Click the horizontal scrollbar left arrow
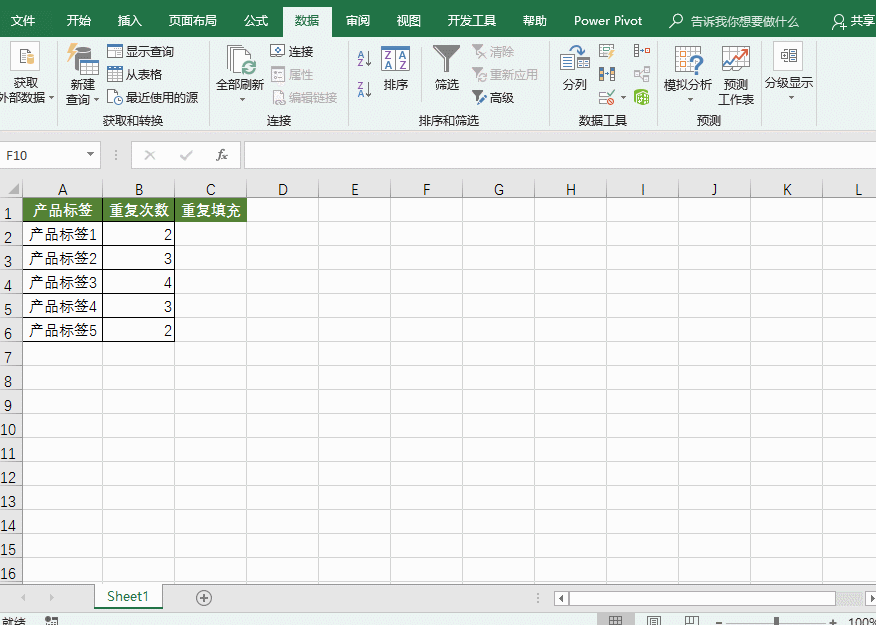Viewport: 876px width, 625px height. (561, 598)
